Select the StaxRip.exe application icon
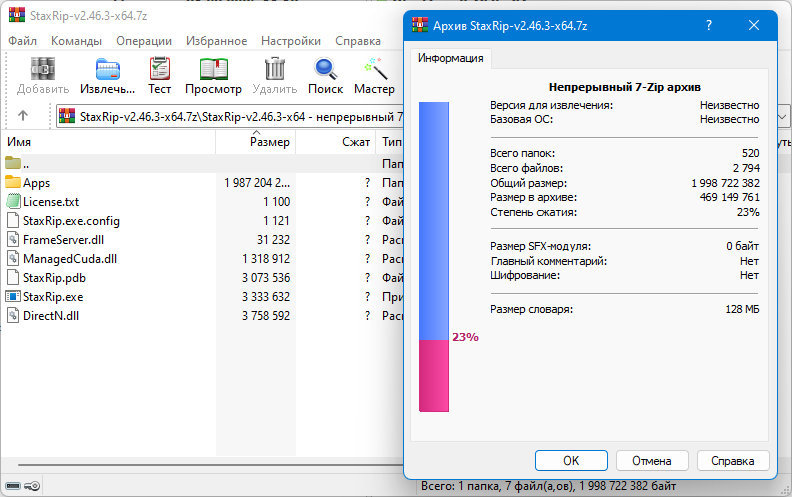Viewport: 792px width, 497px height. coord(13,296)
